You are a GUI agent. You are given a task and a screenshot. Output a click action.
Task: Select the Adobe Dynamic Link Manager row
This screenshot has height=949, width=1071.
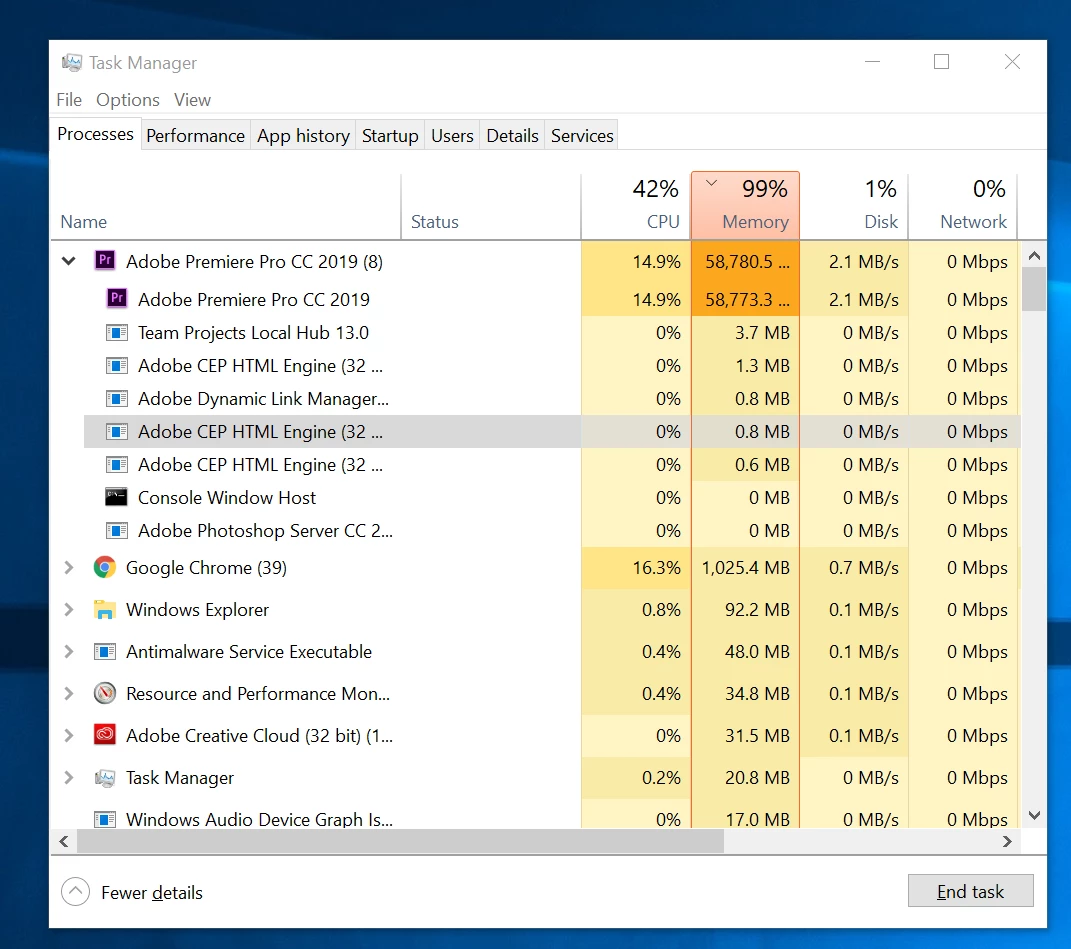coord(552,398)
